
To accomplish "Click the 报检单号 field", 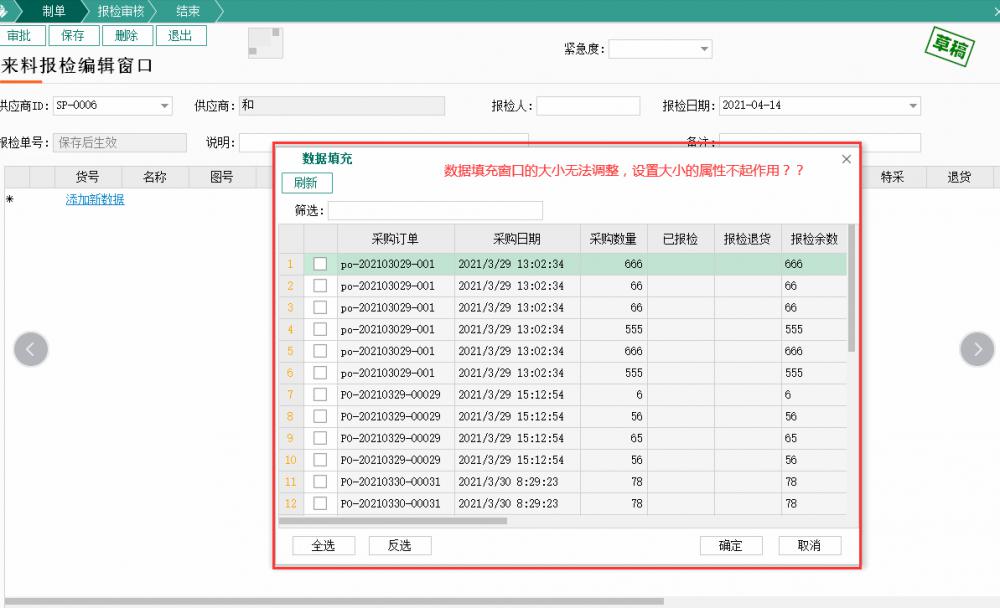I will click(x=120, y=143).
